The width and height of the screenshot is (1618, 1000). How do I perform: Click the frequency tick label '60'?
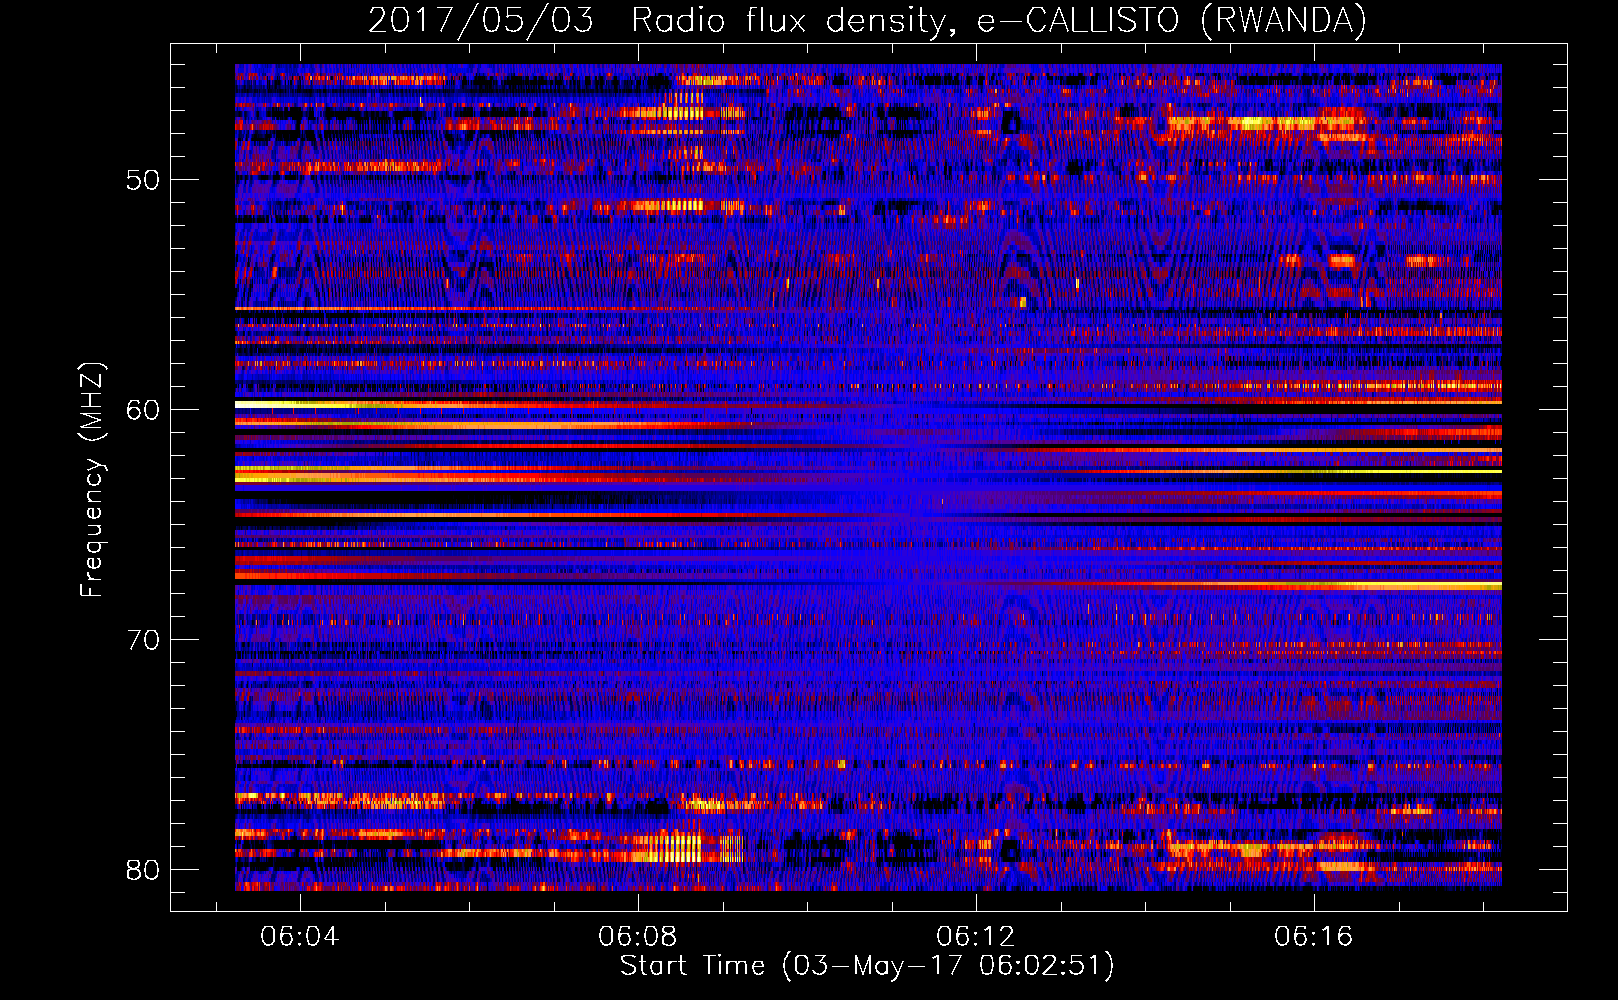click(144, 410)
